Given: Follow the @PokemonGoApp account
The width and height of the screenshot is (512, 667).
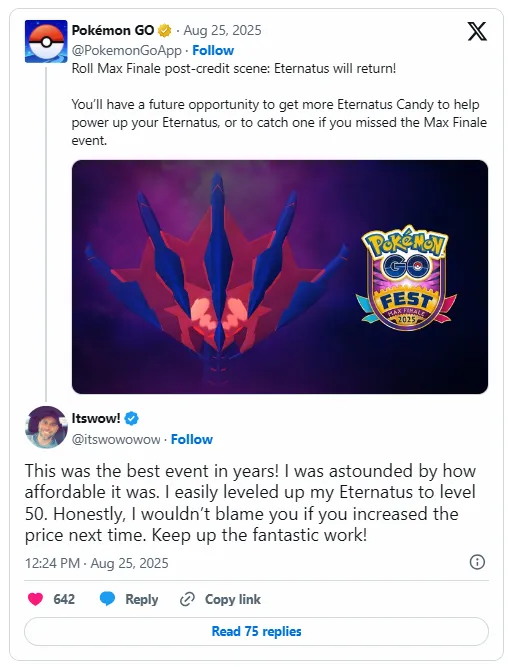Looking at the screenshot, I should click(x=213, y=50).
